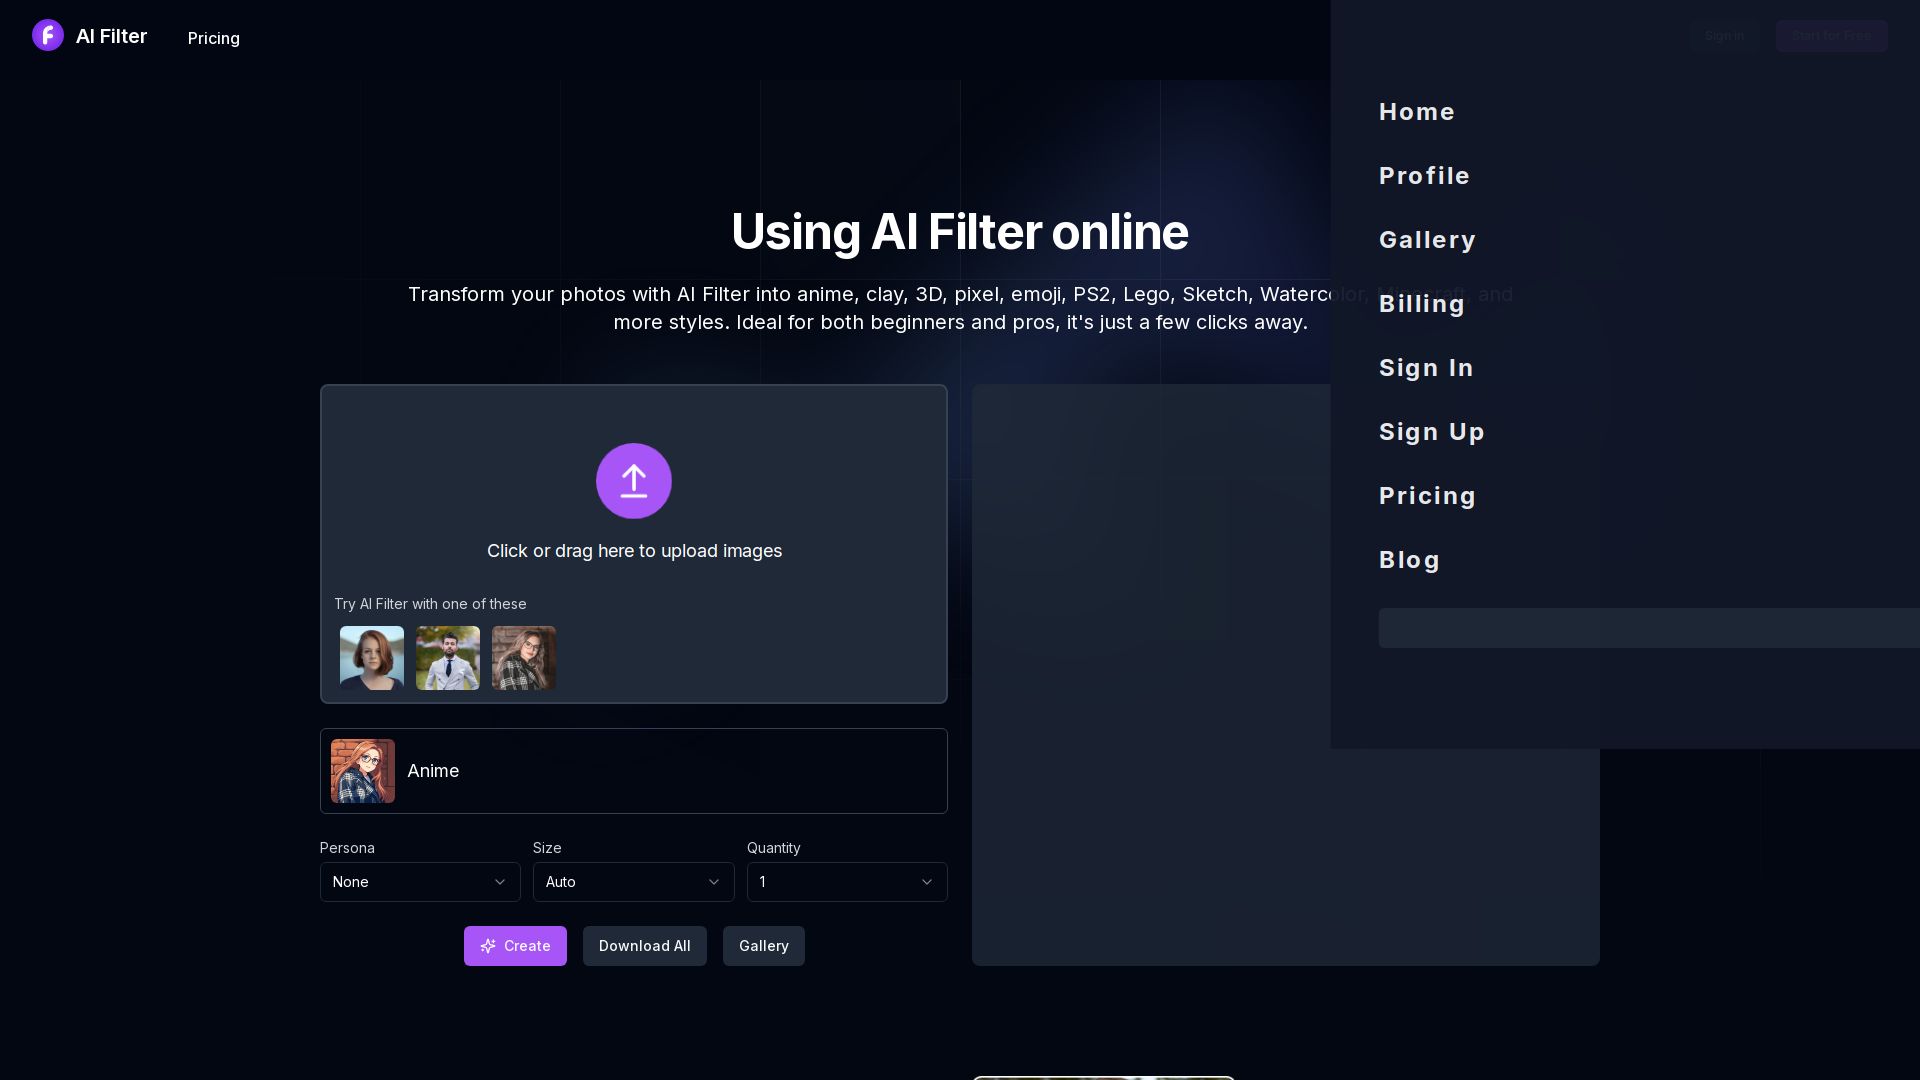
Task: Click the Anime style thumbnail preview
Action: click(x=362, y=770)
